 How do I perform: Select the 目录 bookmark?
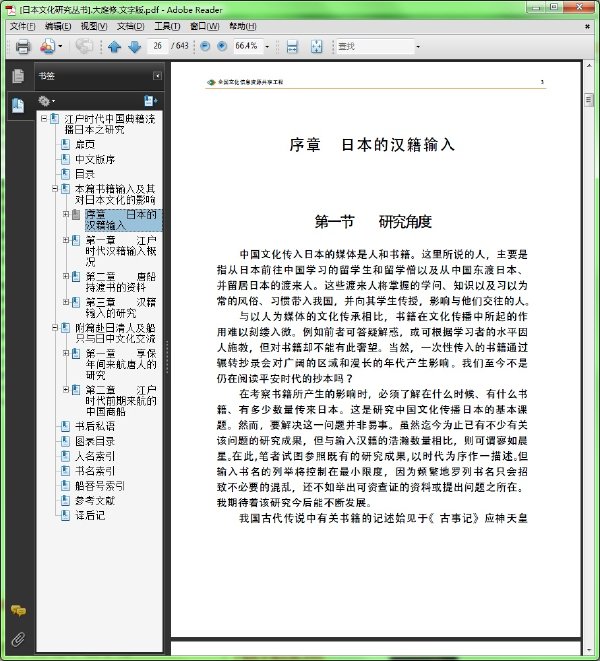tap(85, 174)
